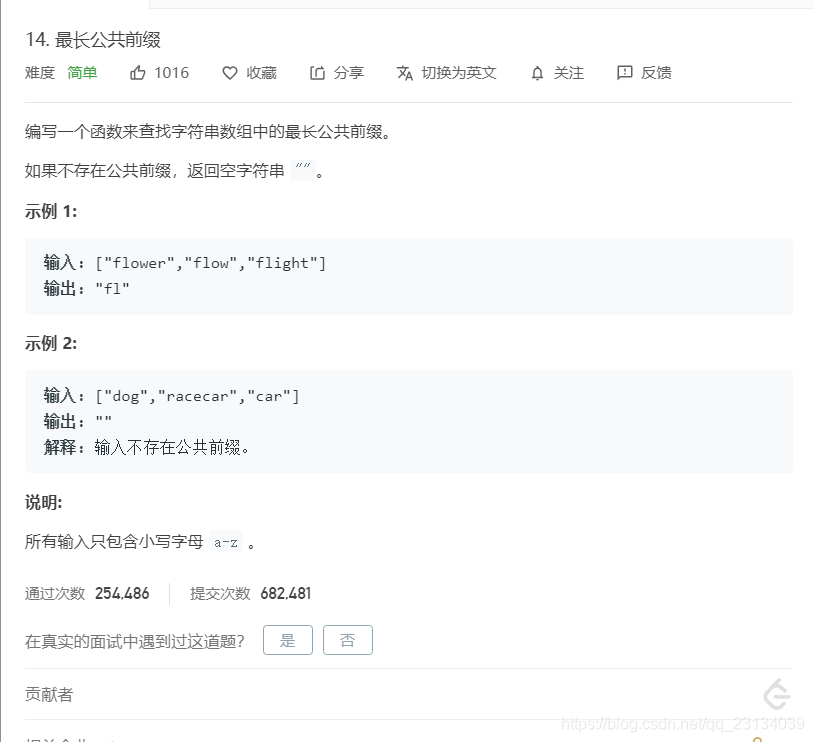The width and height of the screenshot is (814, 742).
Task: Click the 反馈 feedback bubble icon
Action: pyautogui.click(x=626, y=72)
